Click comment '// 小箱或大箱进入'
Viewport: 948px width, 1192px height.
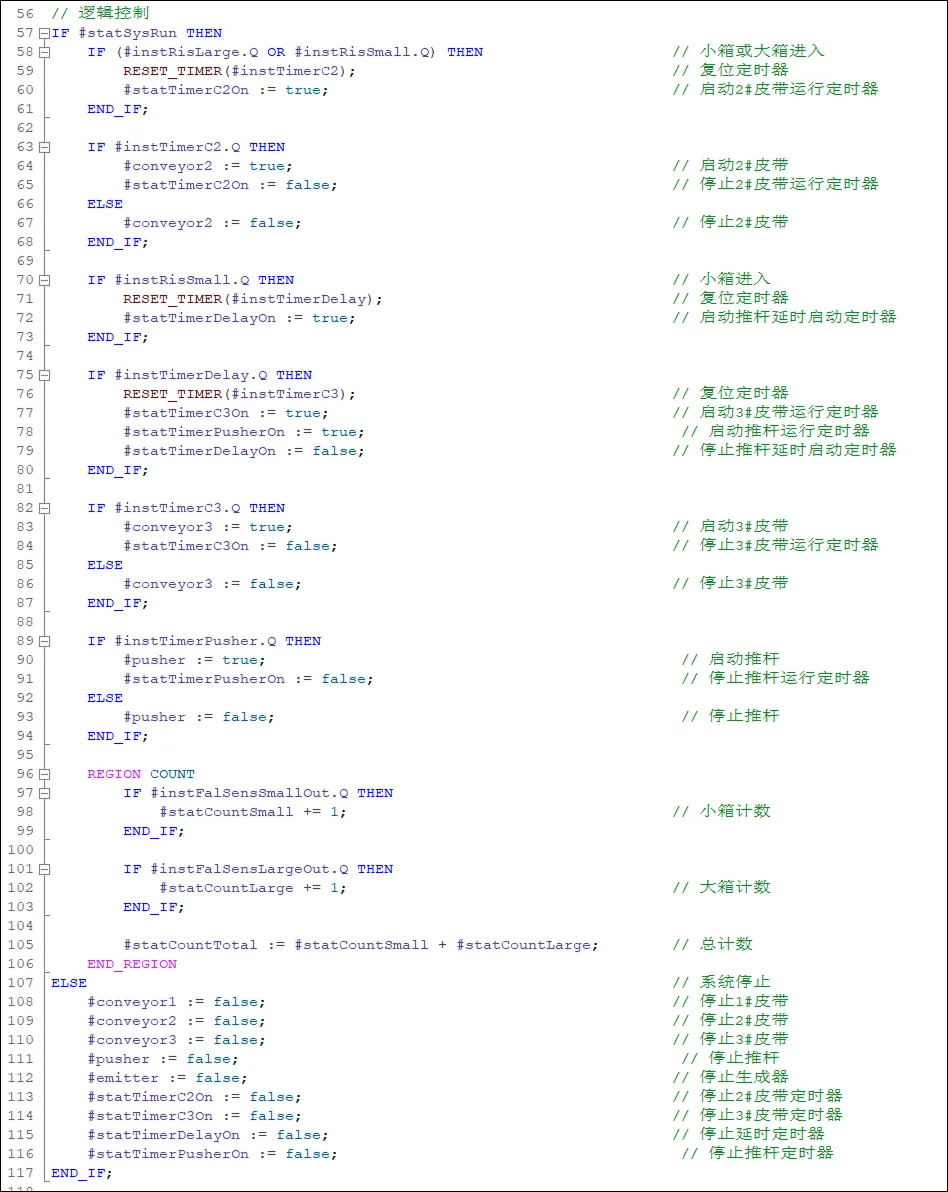tap(748, 52)
